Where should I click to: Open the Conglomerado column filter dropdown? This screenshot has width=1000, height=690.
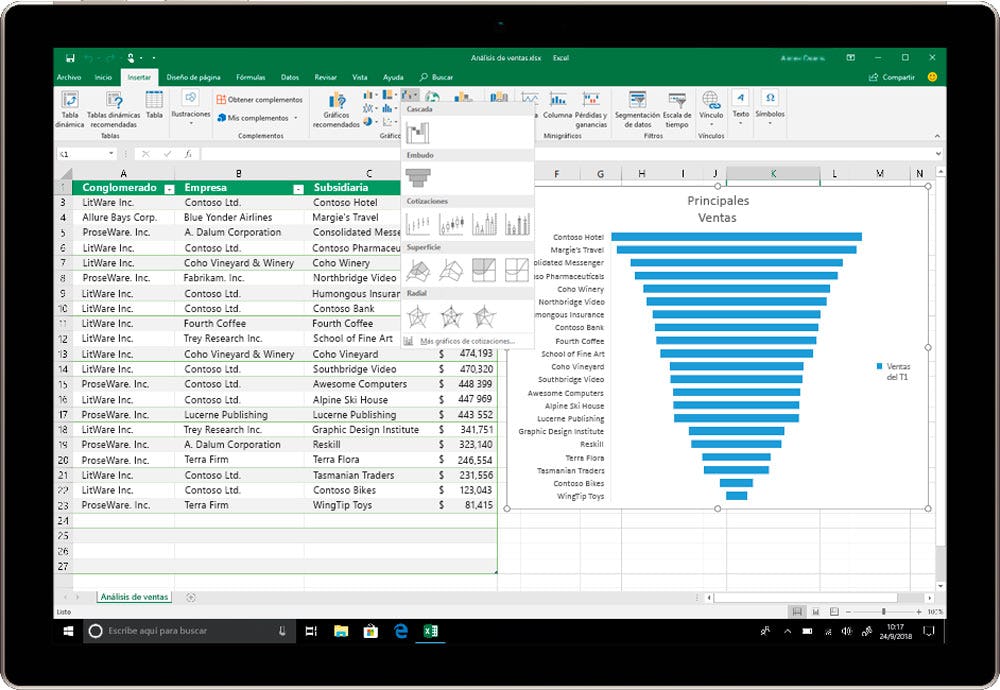[169, 188]
